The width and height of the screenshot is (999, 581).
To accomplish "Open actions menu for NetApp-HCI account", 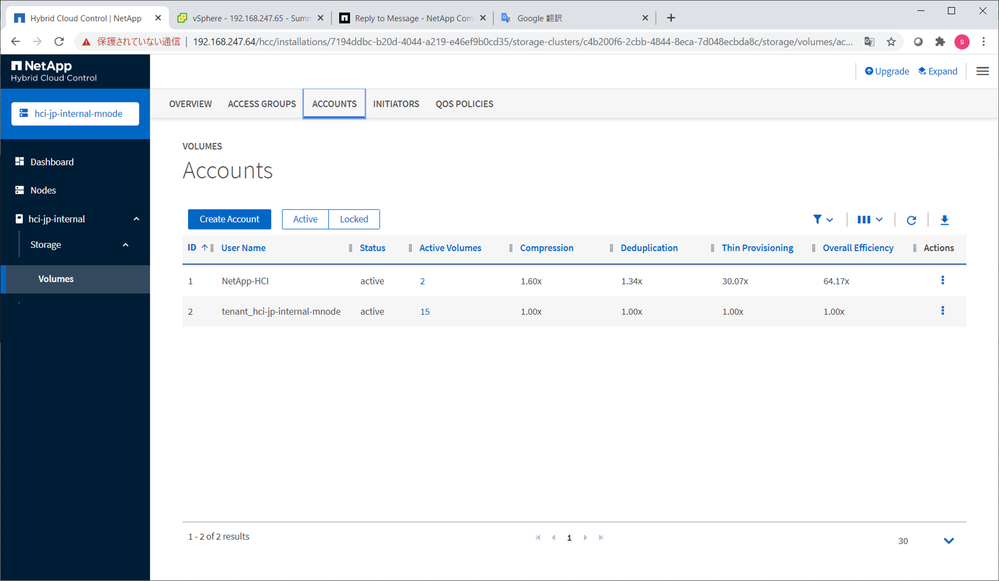I will tap(942, 281).
